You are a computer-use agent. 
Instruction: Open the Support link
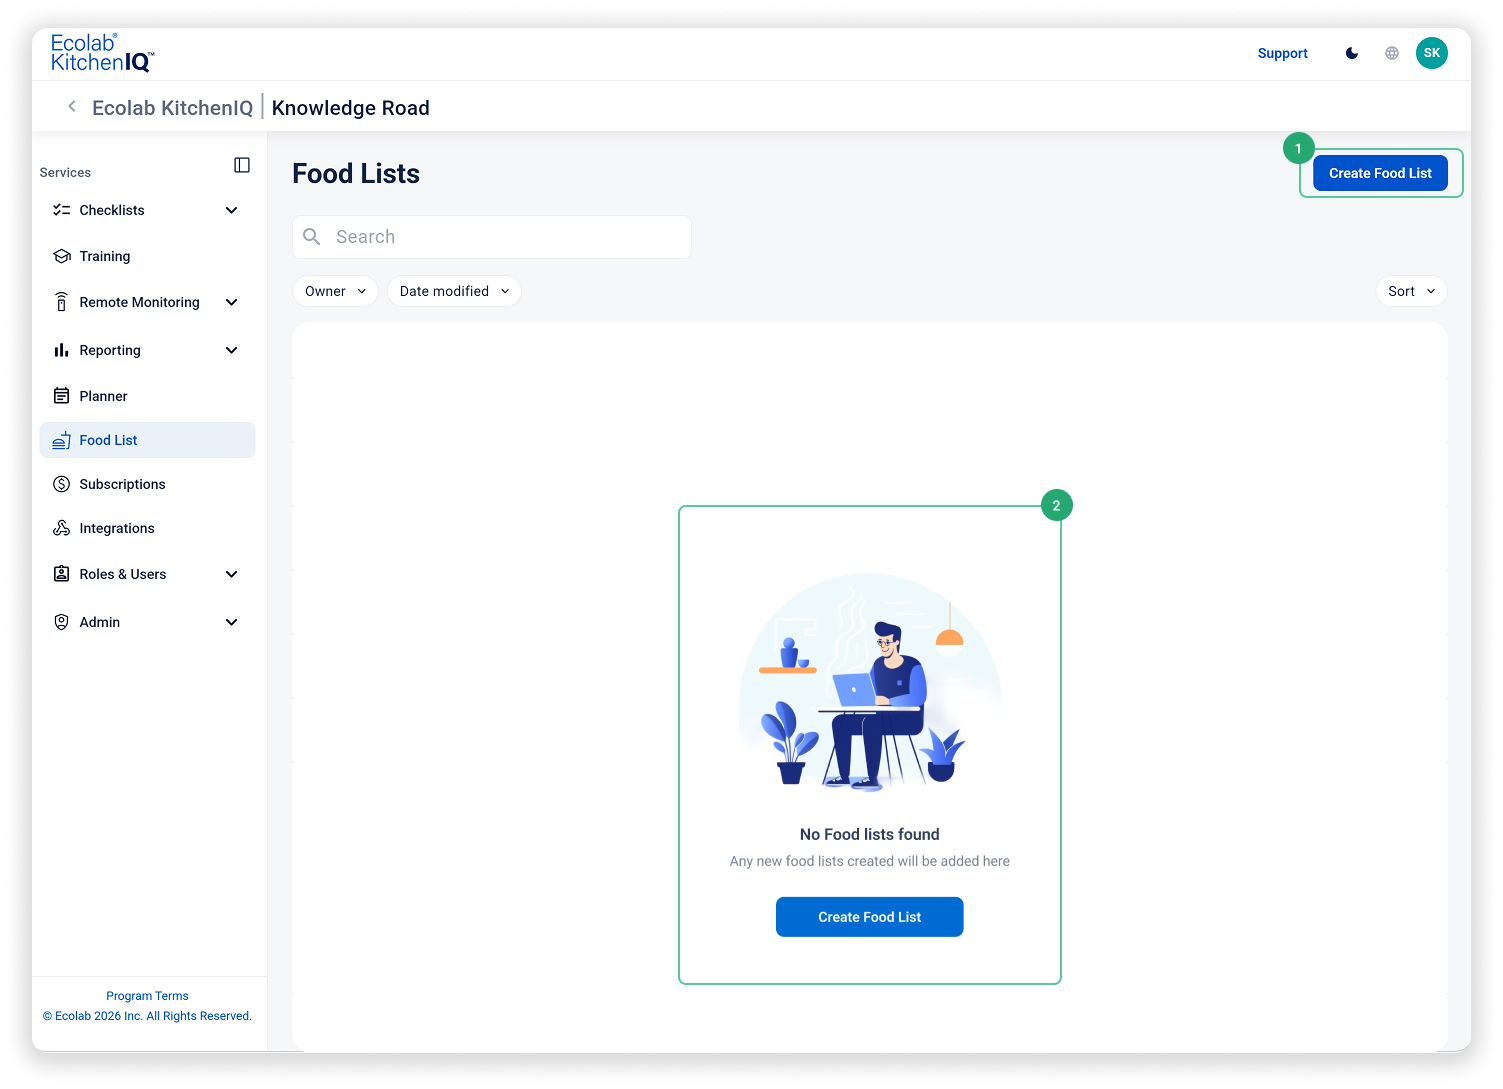pyautogui.click(x=1282, y=53)
